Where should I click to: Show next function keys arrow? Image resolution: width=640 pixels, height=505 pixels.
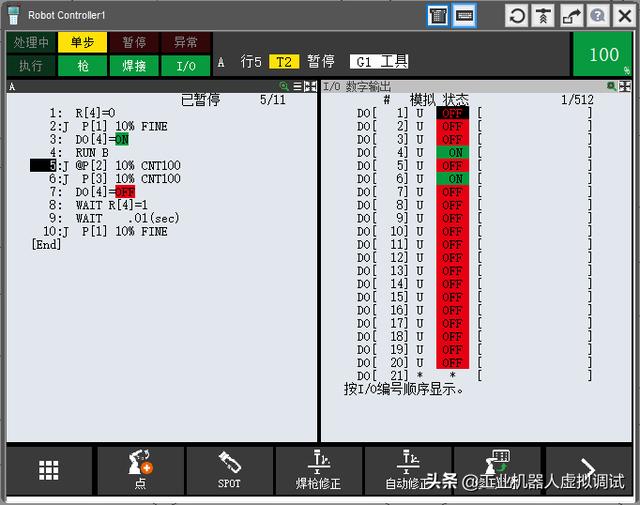click(588, 471)
